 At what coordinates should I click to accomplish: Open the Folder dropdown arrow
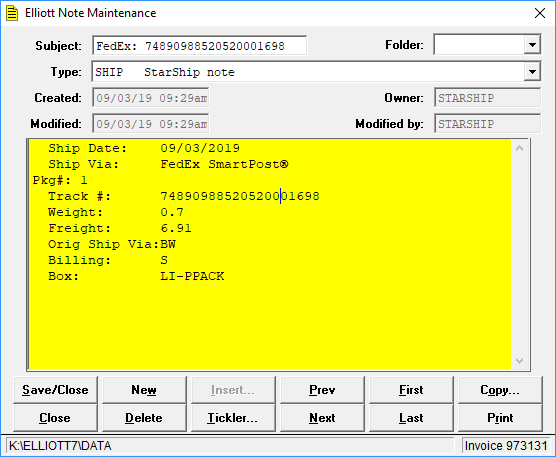click(x=532, y=45)
